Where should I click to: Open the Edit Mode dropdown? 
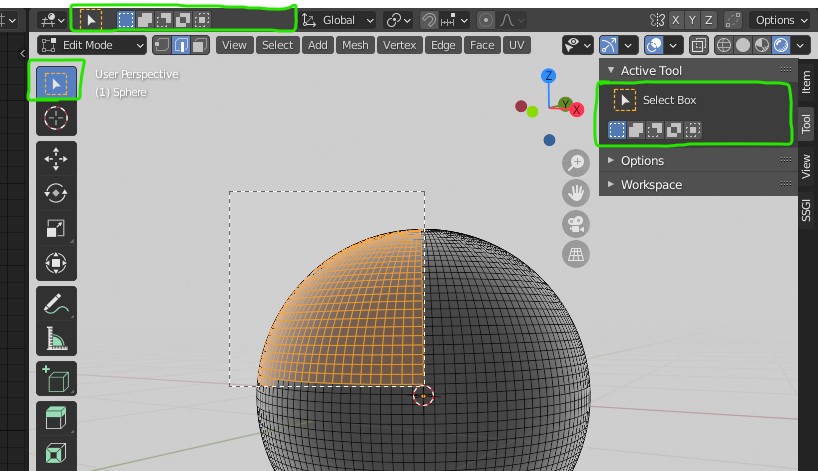[x=92, y=45]
